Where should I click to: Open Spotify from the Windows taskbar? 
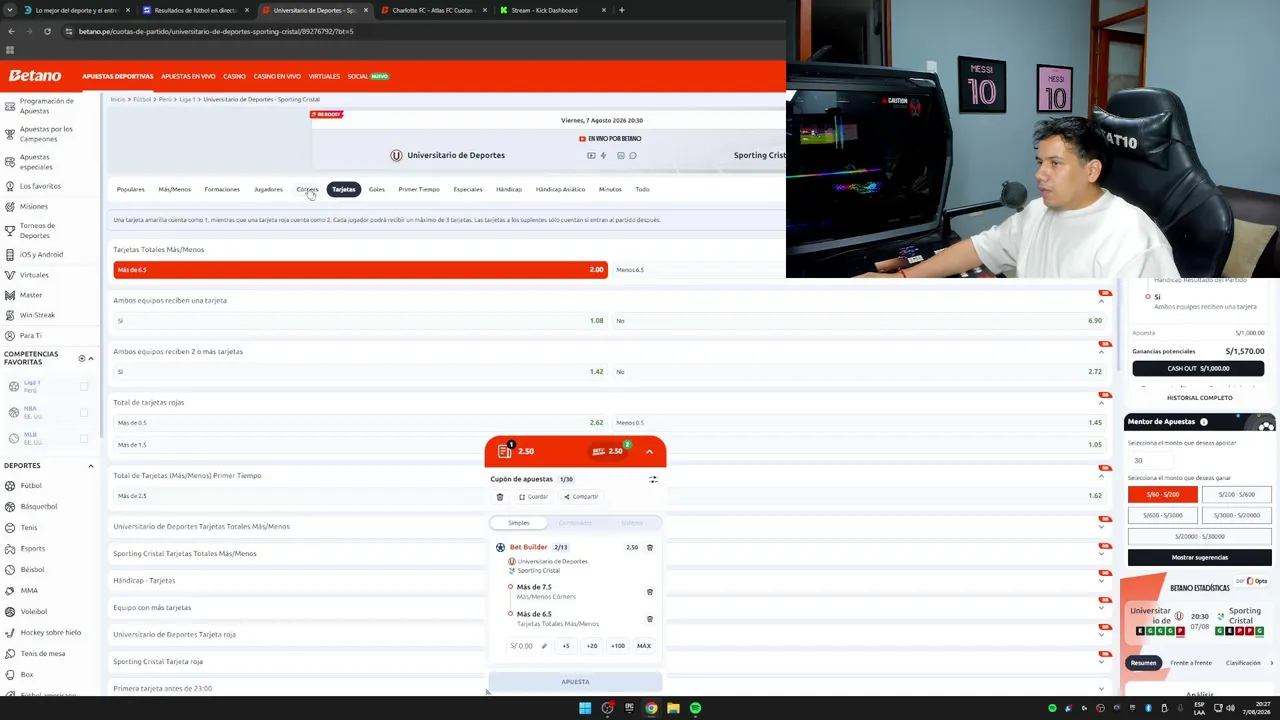coord(695,708)
